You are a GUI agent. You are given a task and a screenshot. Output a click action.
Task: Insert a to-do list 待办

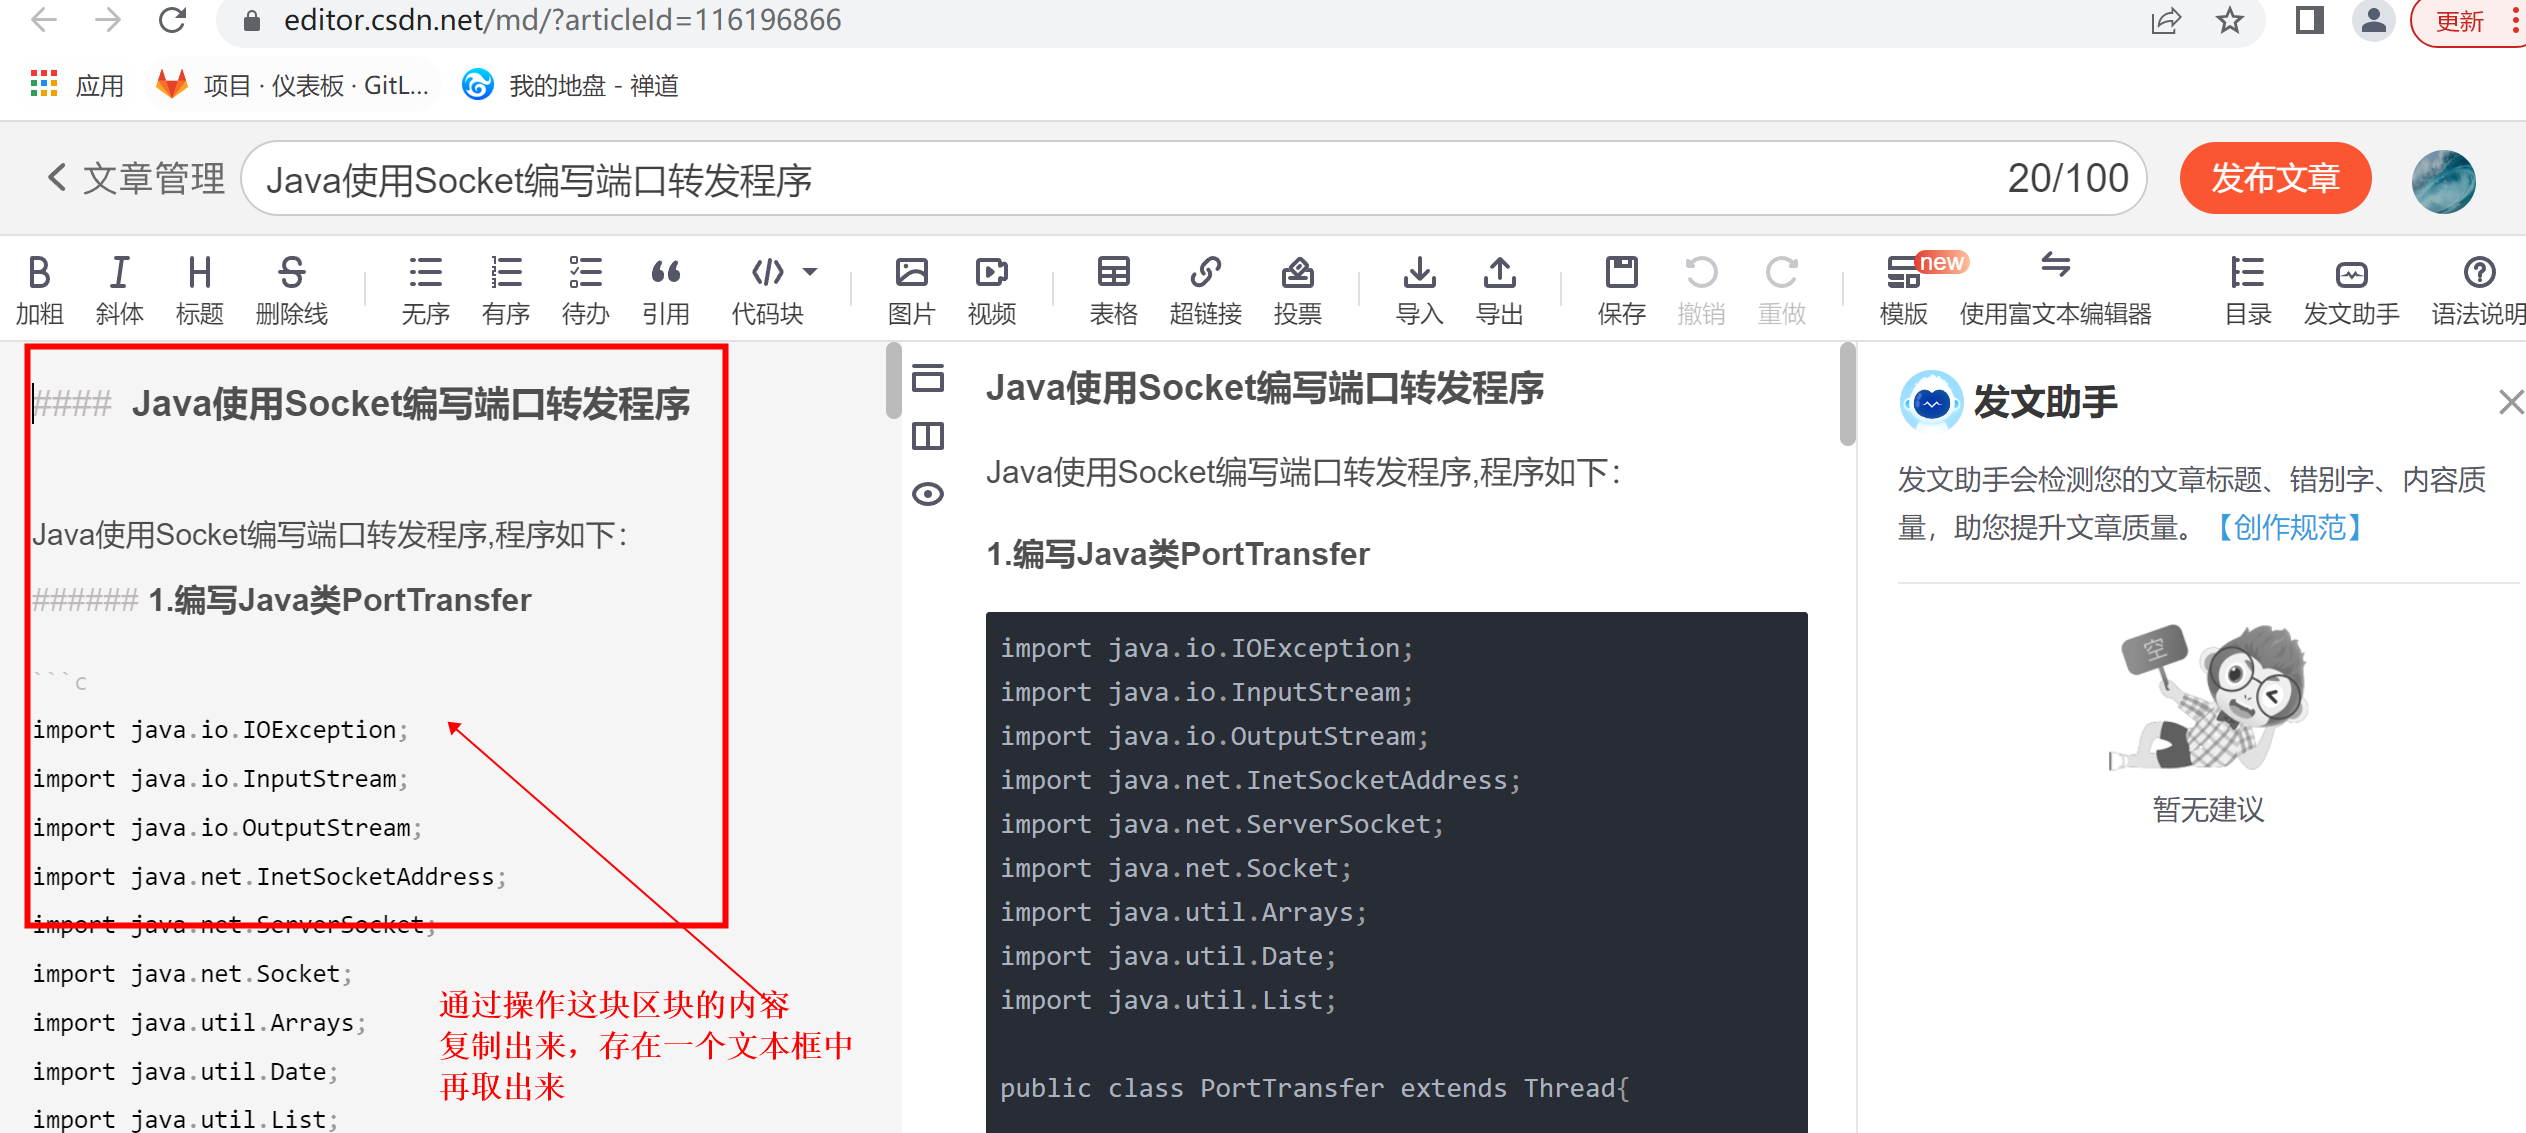[x=585, y=290]
